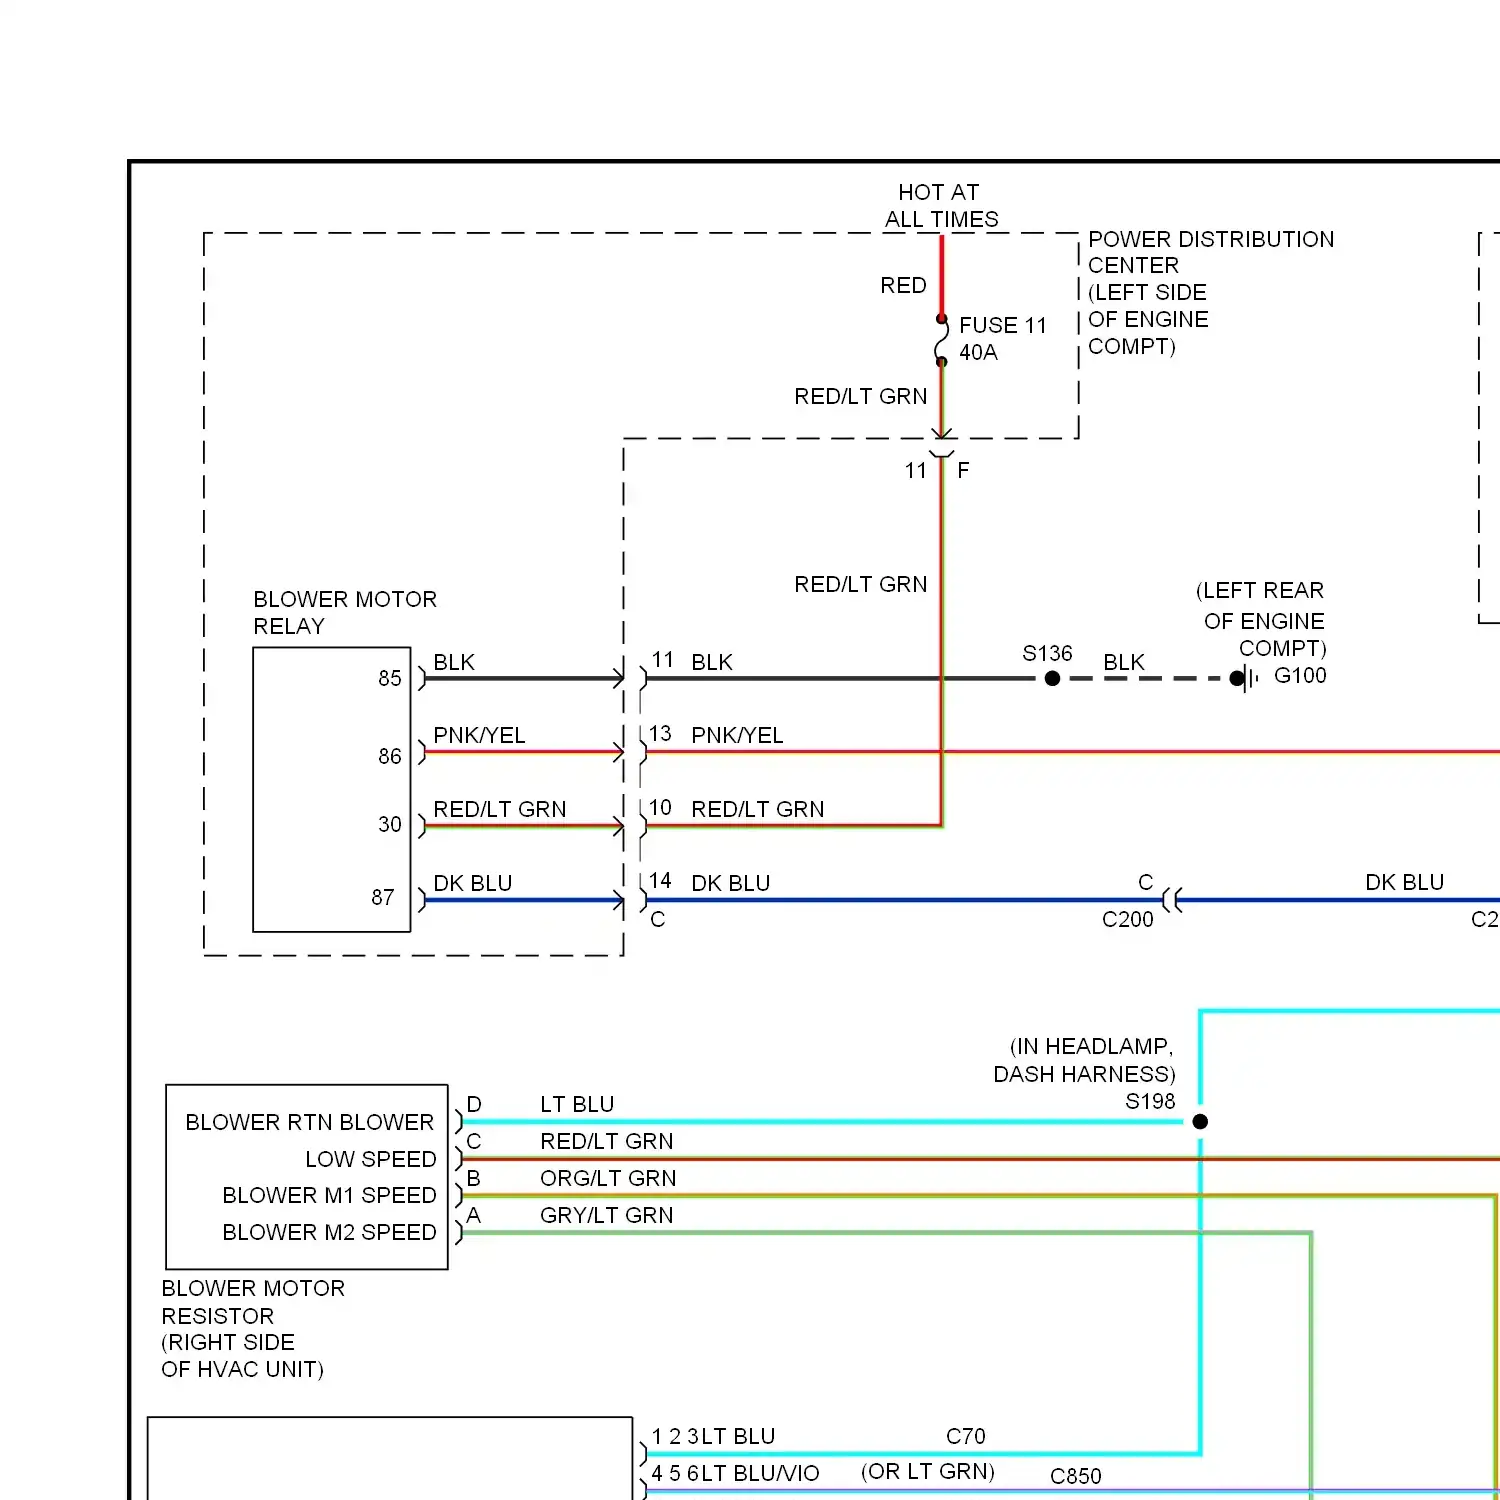Viewport: 1500px width, 1500px height.
Task: Click the '4 5 6LT BLU/VIO' wire label
Action: 735,1473
